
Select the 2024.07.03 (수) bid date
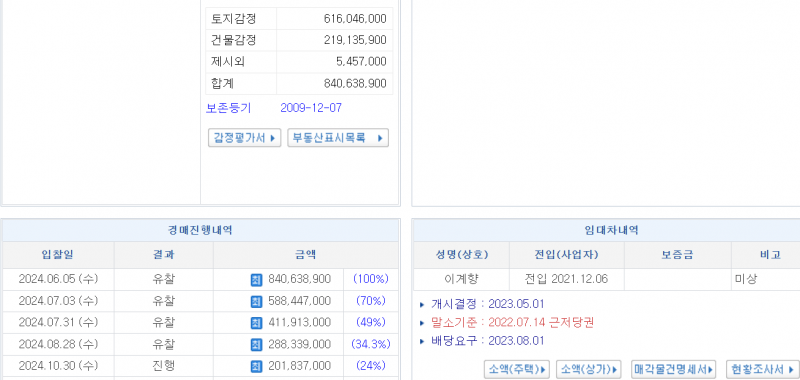coord(58,301)
